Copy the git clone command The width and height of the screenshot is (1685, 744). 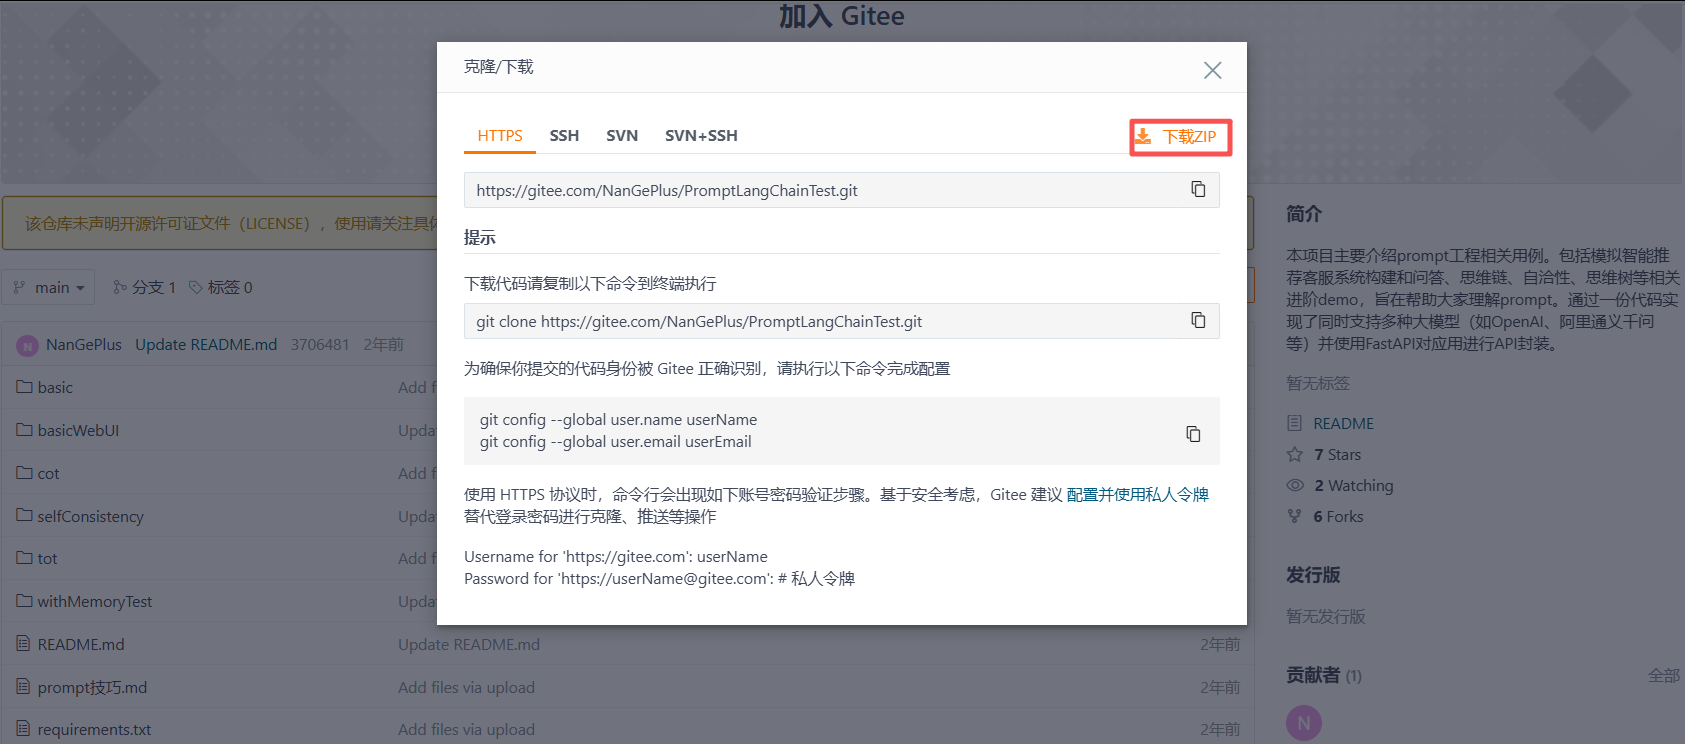(x=1198, y=321)
